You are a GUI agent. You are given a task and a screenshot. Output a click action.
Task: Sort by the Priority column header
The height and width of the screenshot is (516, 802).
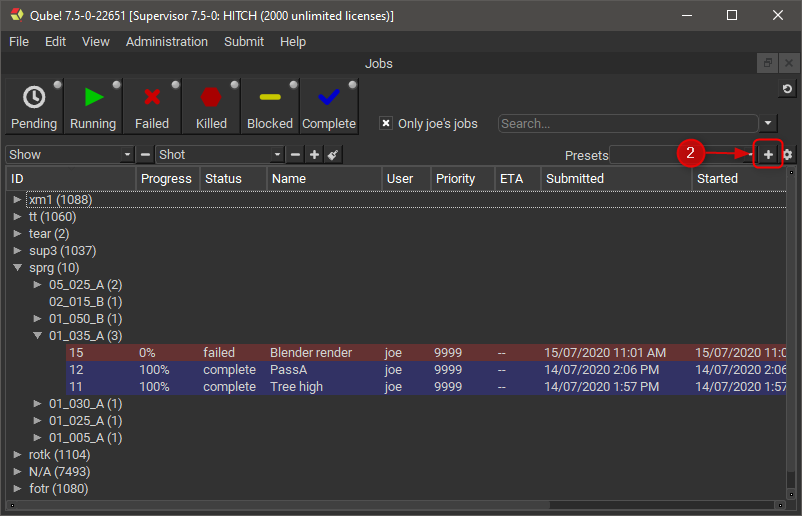455,178
